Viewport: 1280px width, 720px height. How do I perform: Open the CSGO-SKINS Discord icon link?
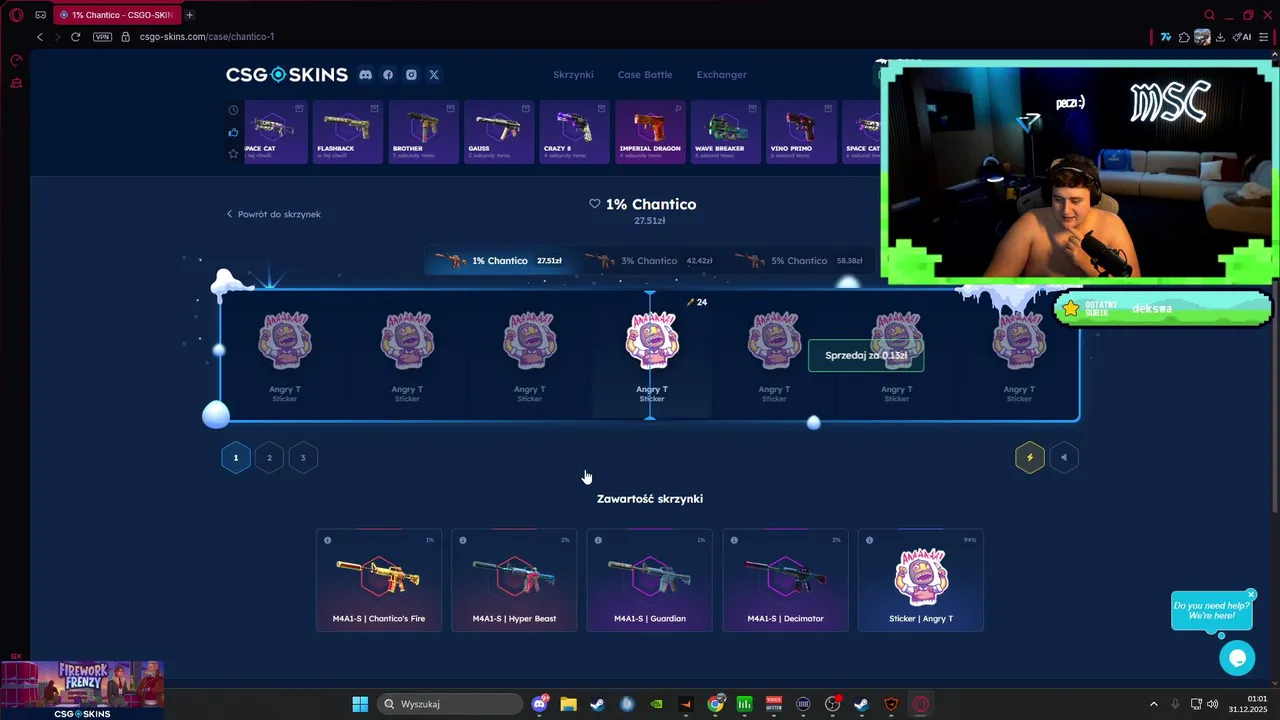[366, 75]
